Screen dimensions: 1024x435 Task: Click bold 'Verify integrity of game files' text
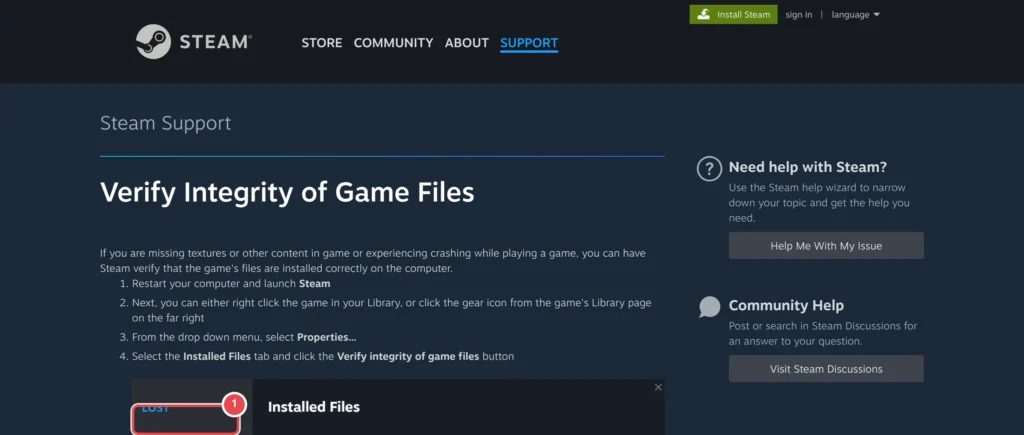(408, 357)
